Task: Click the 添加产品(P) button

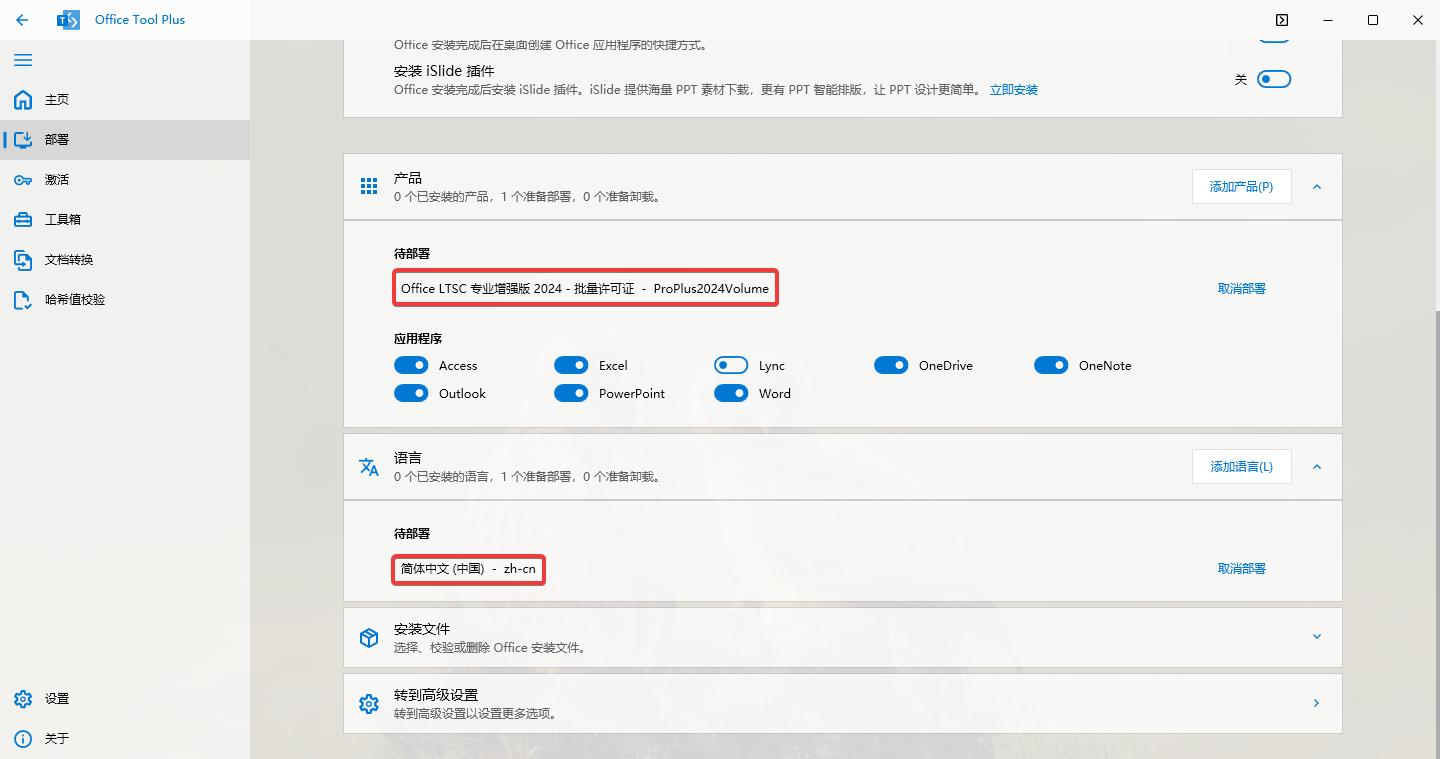Action: pos(1241,186)
